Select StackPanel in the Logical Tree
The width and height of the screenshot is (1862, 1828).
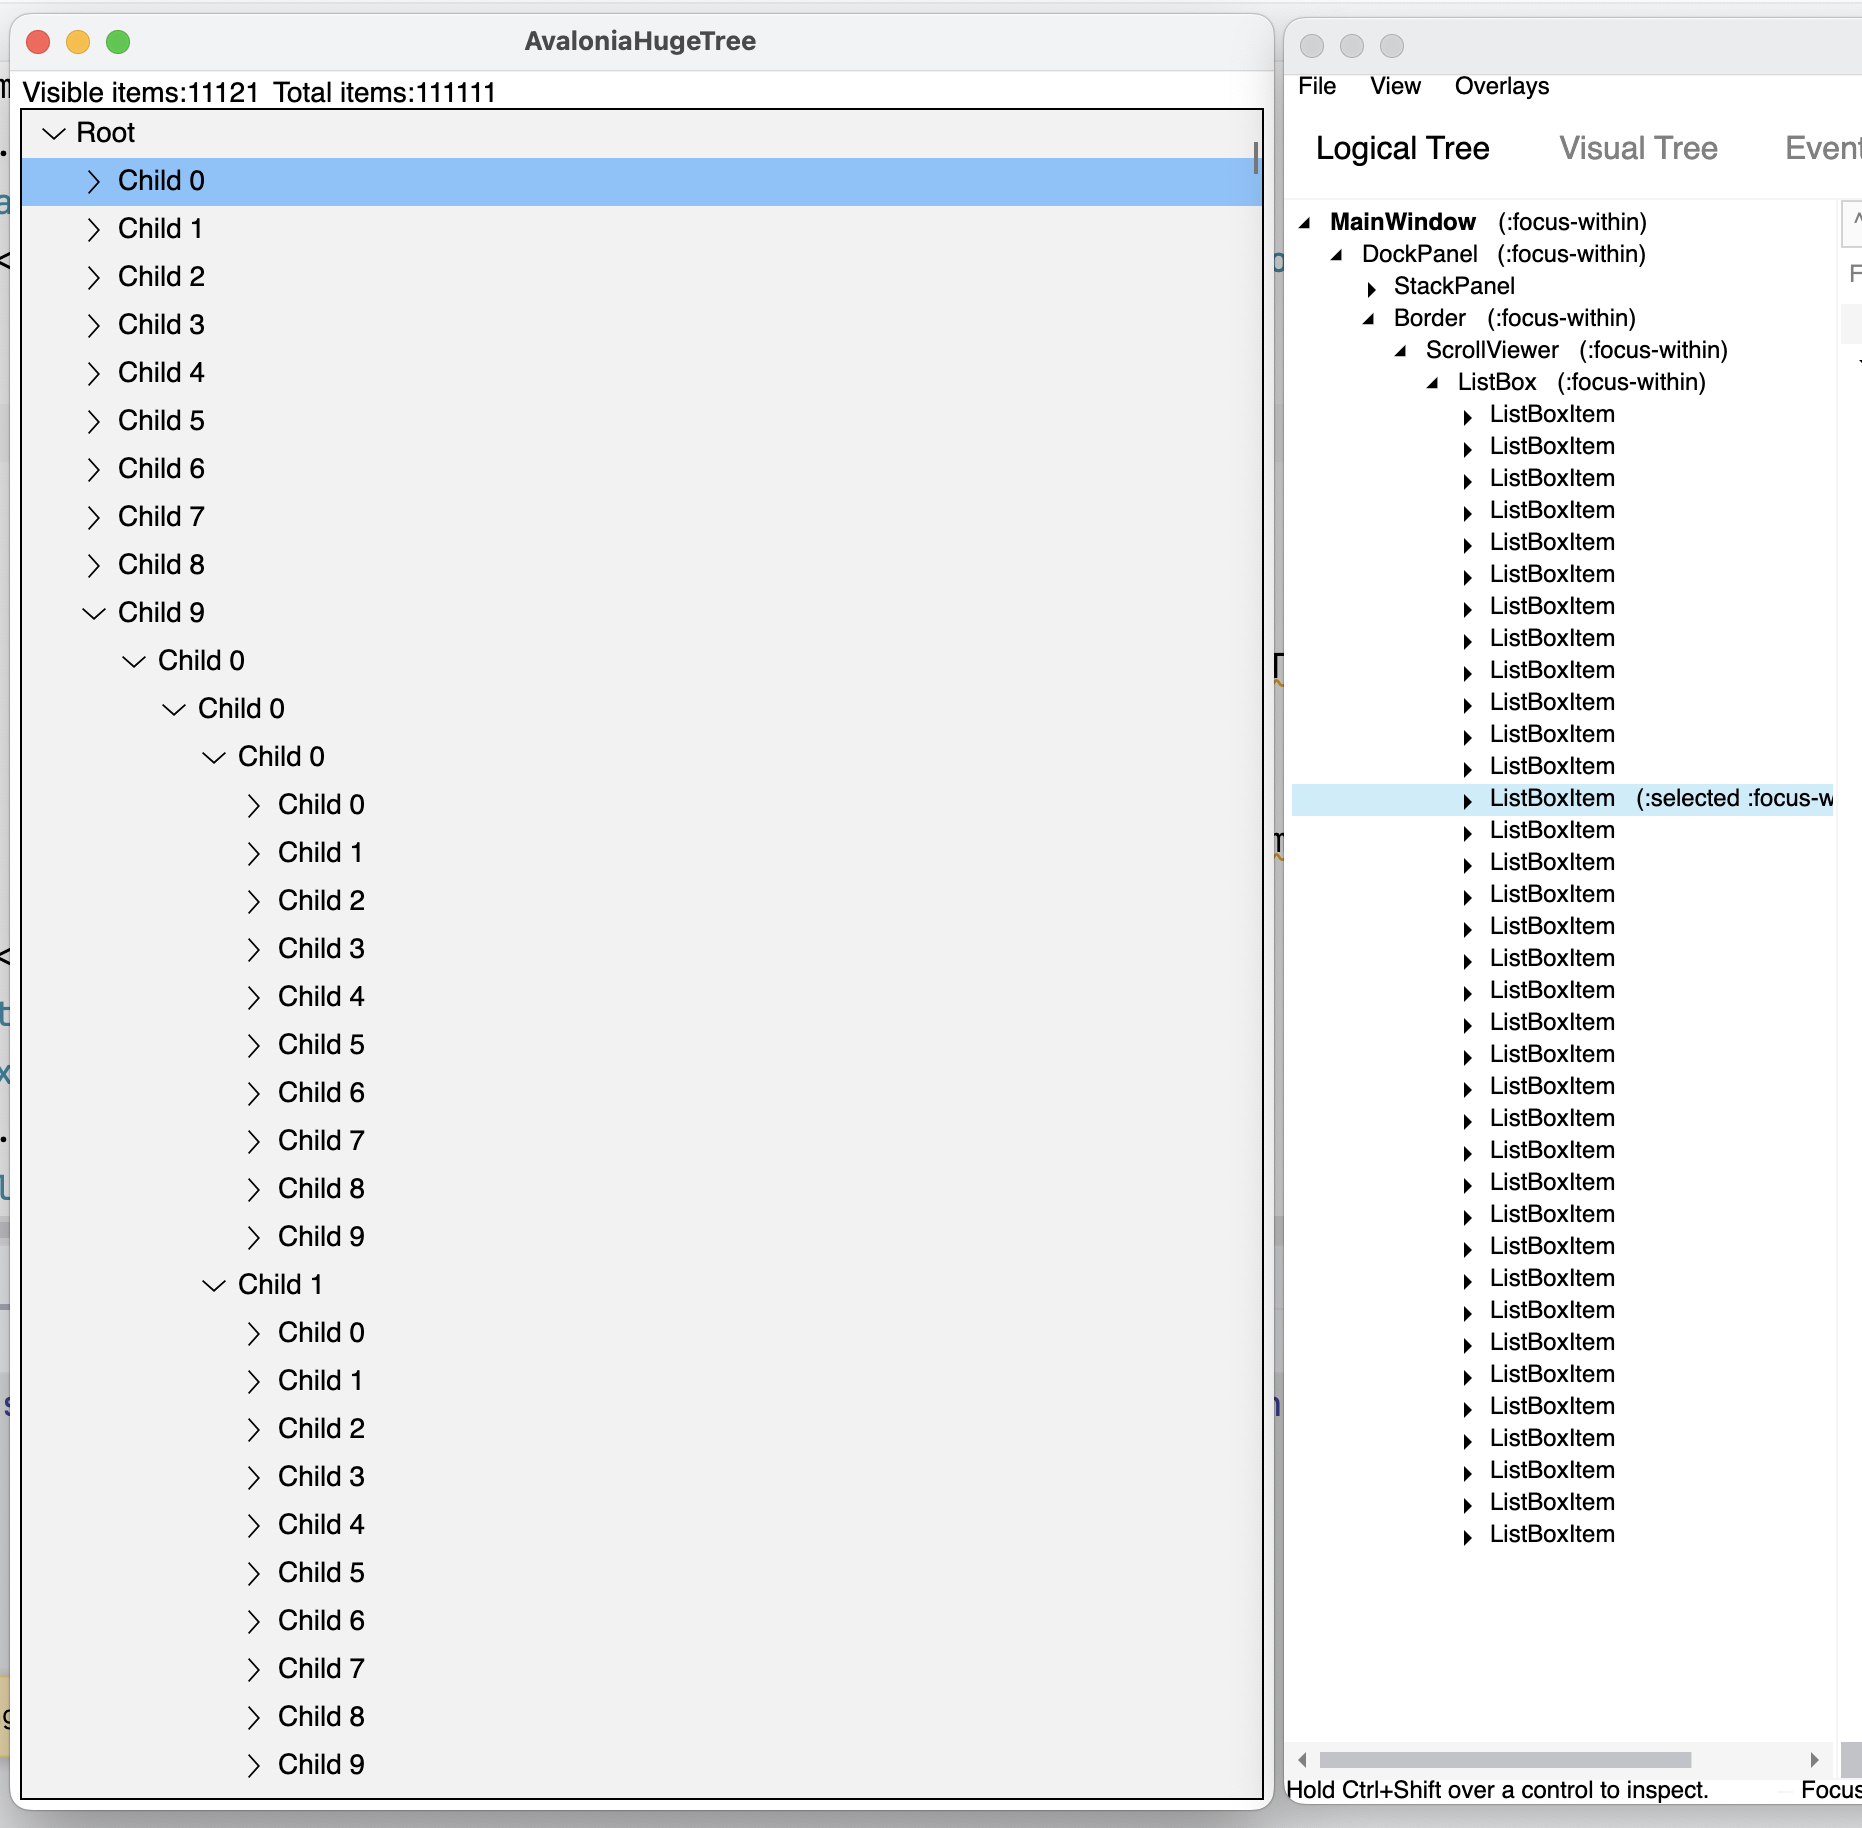pyautogui.click(x=1454, y=286)
